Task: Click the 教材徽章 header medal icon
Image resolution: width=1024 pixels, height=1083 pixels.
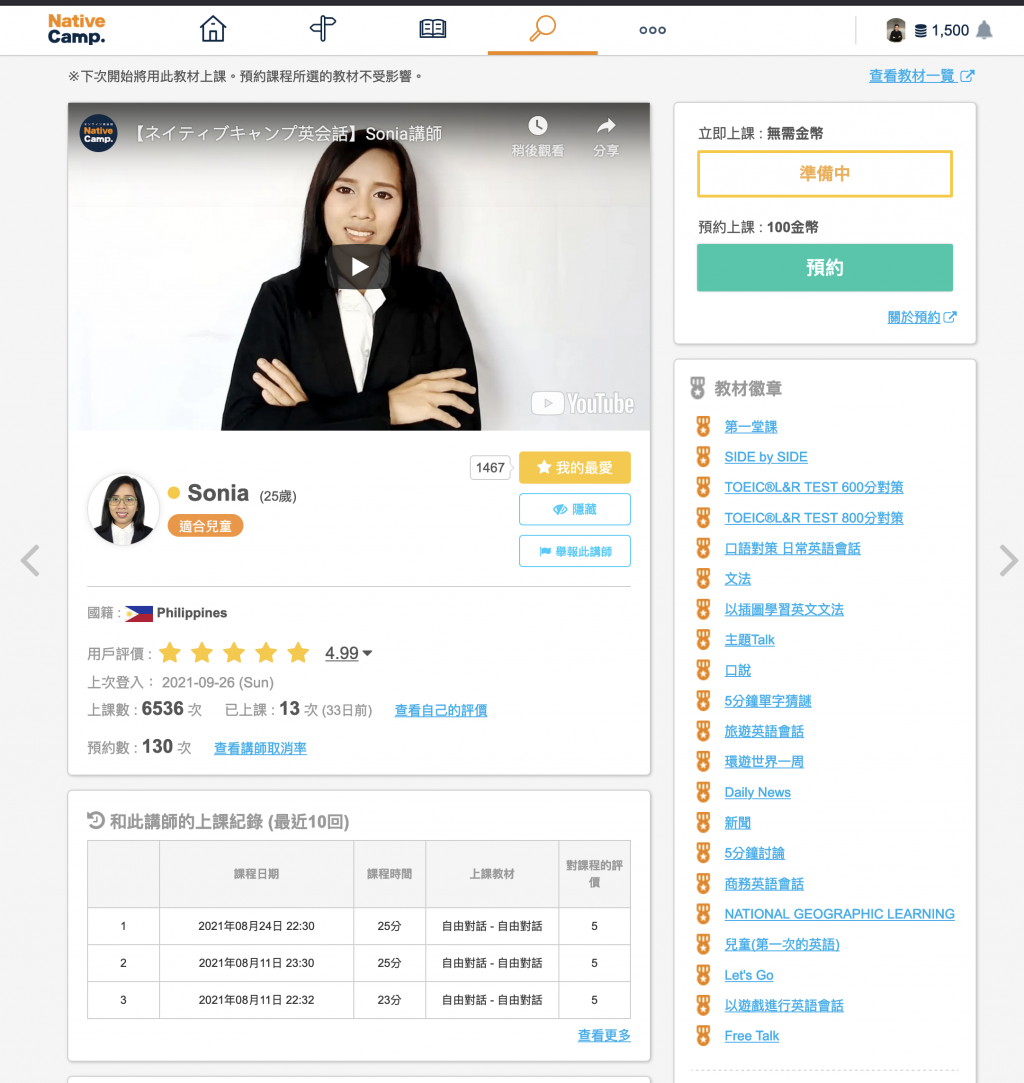Action: pyautogui.click(x=697, y=388)
